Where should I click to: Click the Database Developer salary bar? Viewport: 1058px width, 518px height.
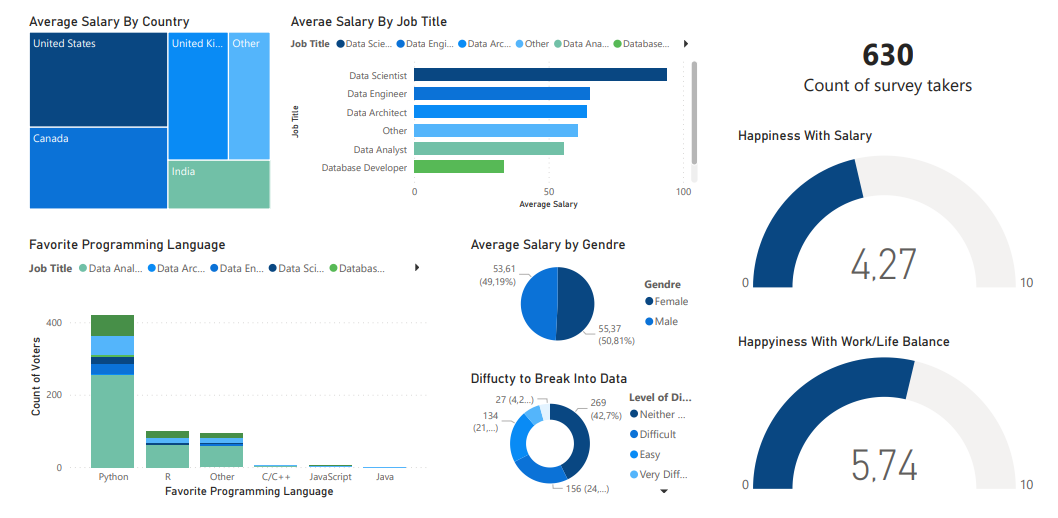[x=458, y=167]
